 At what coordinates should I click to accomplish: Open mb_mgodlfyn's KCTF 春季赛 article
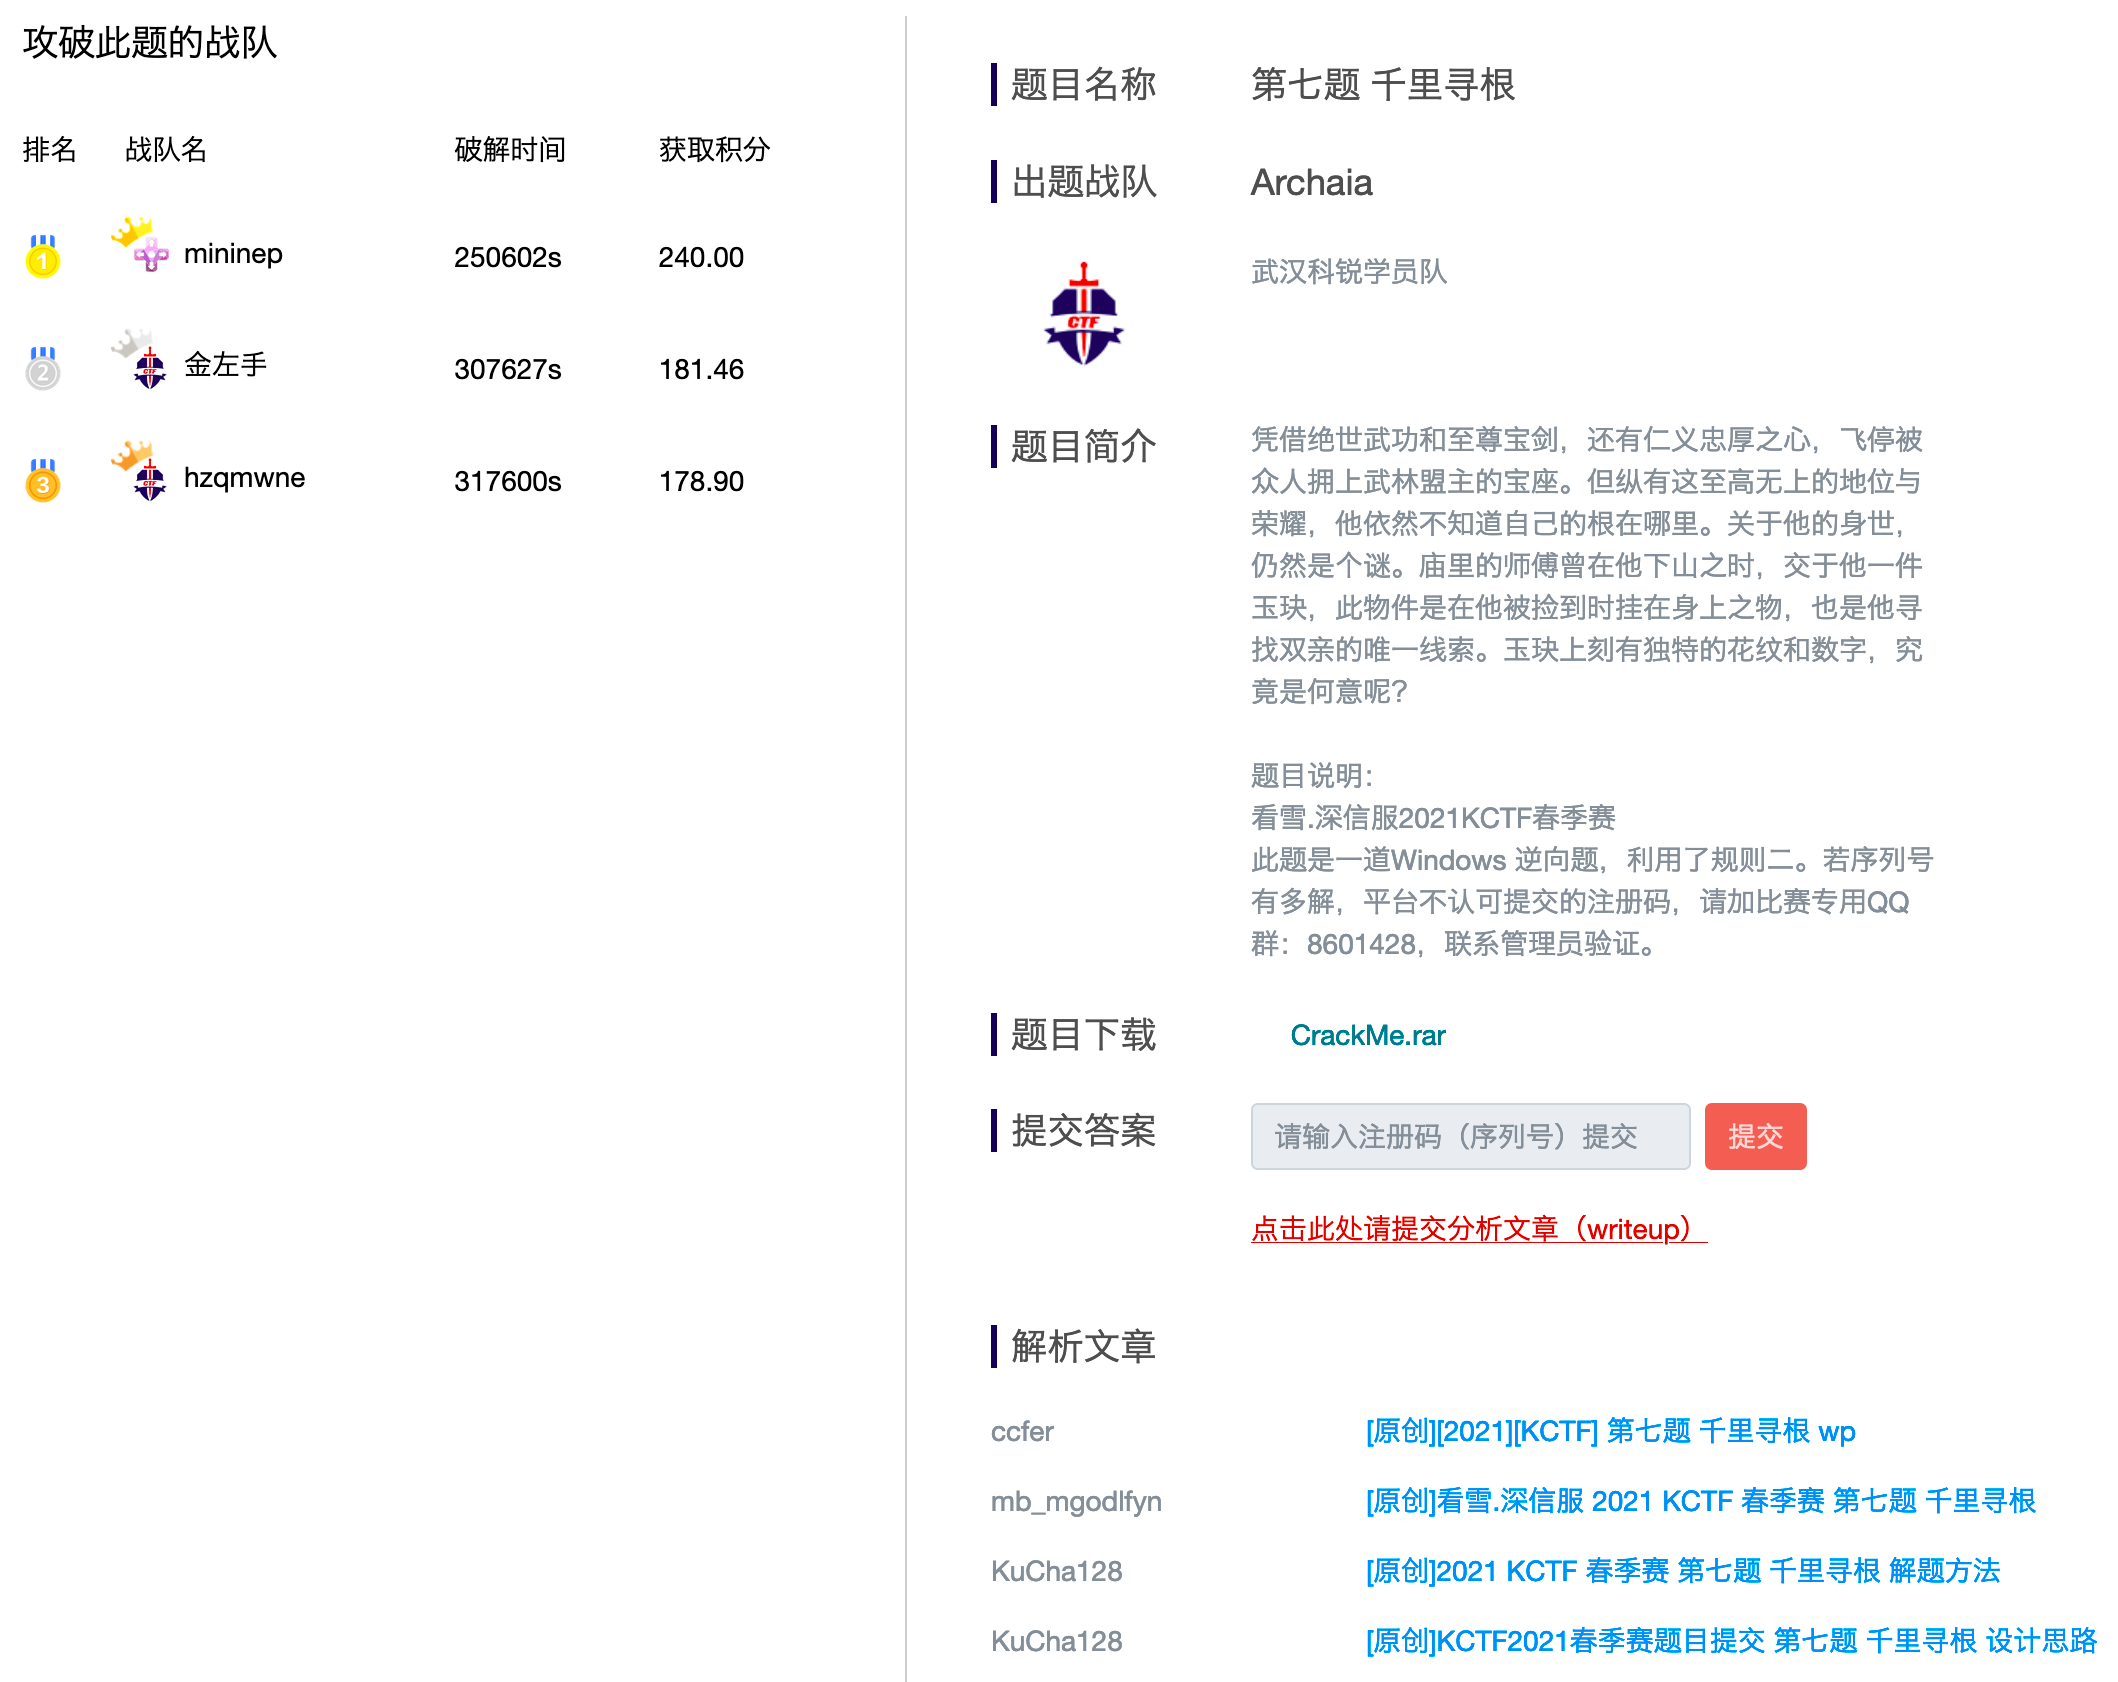[x=1700, y=1501]
